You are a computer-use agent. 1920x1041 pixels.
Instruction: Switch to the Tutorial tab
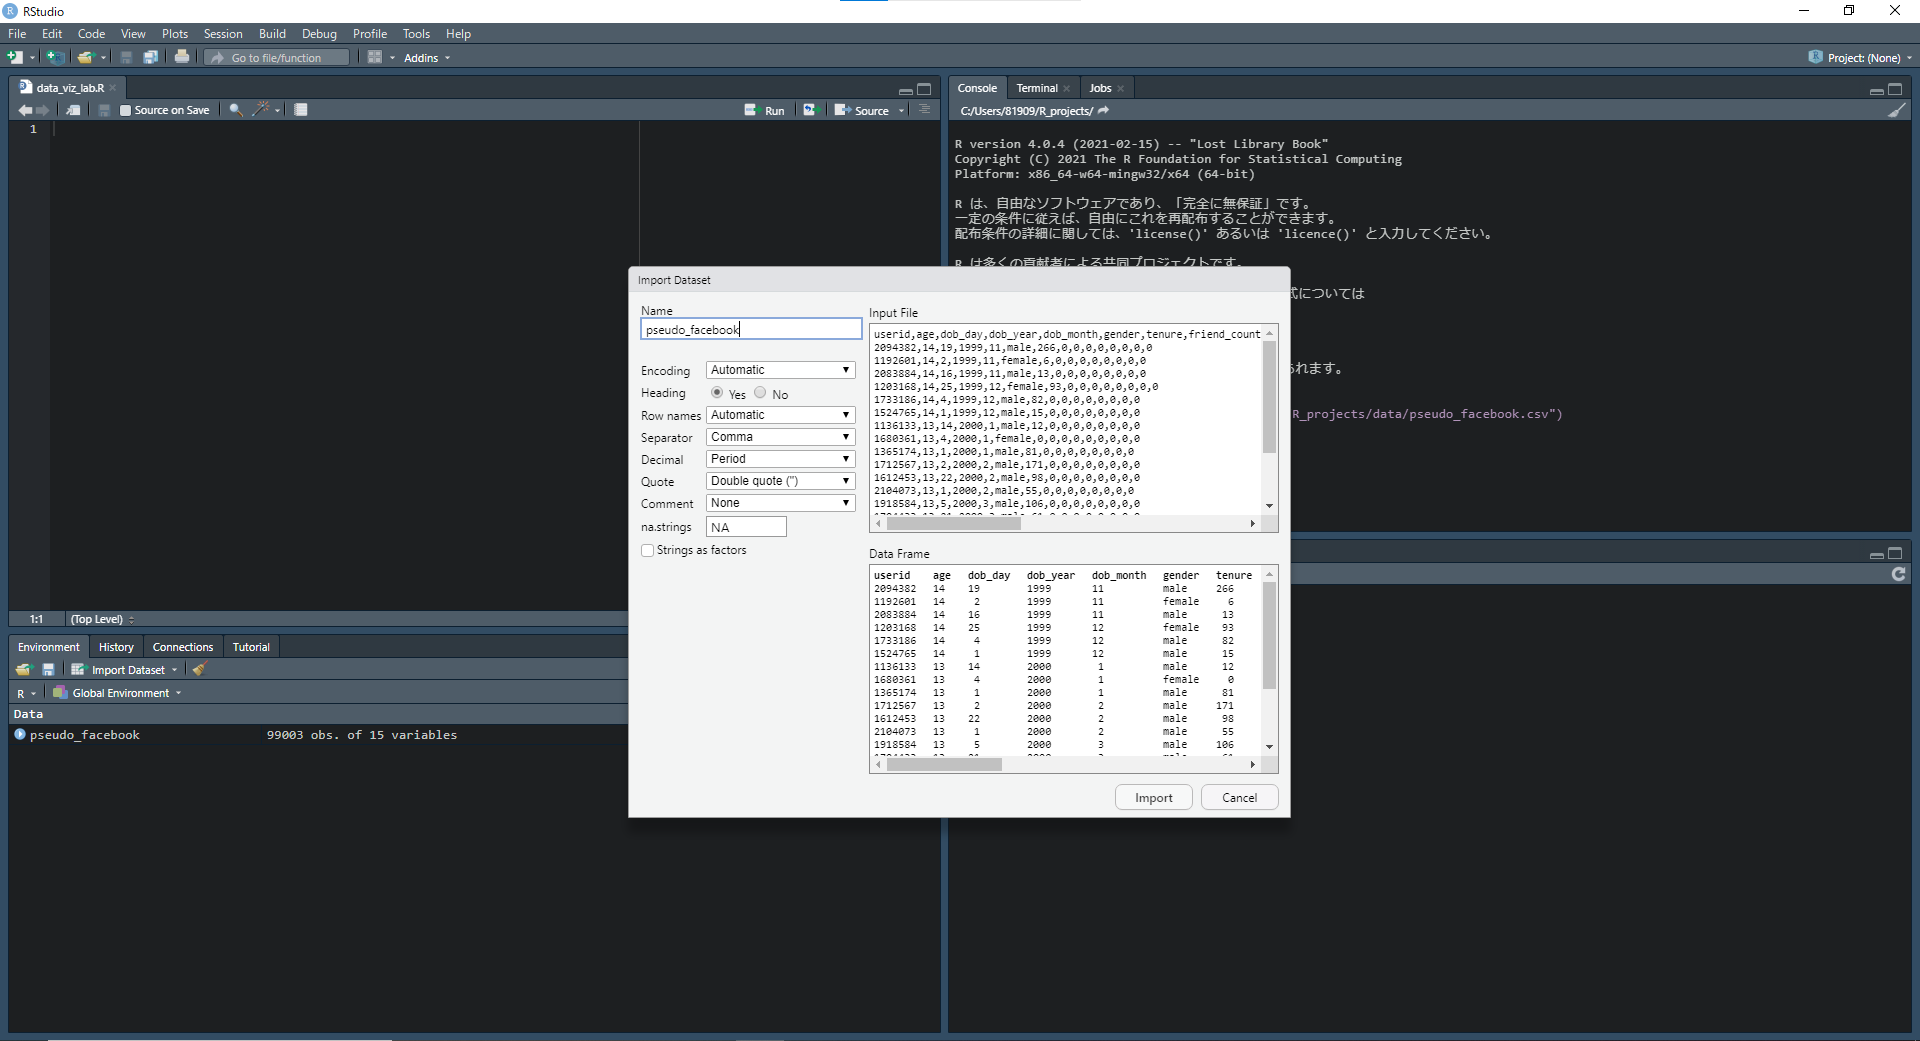[x=251, y=647]
